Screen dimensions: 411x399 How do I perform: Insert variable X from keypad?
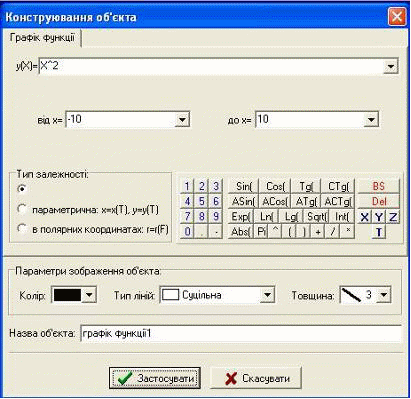[365, 217]
